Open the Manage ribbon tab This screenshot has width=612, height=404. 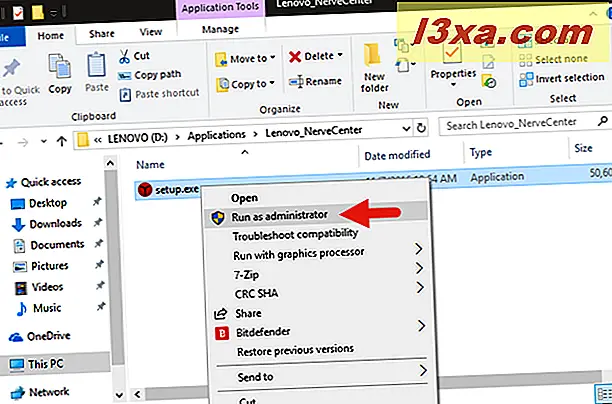pos(220,29)
